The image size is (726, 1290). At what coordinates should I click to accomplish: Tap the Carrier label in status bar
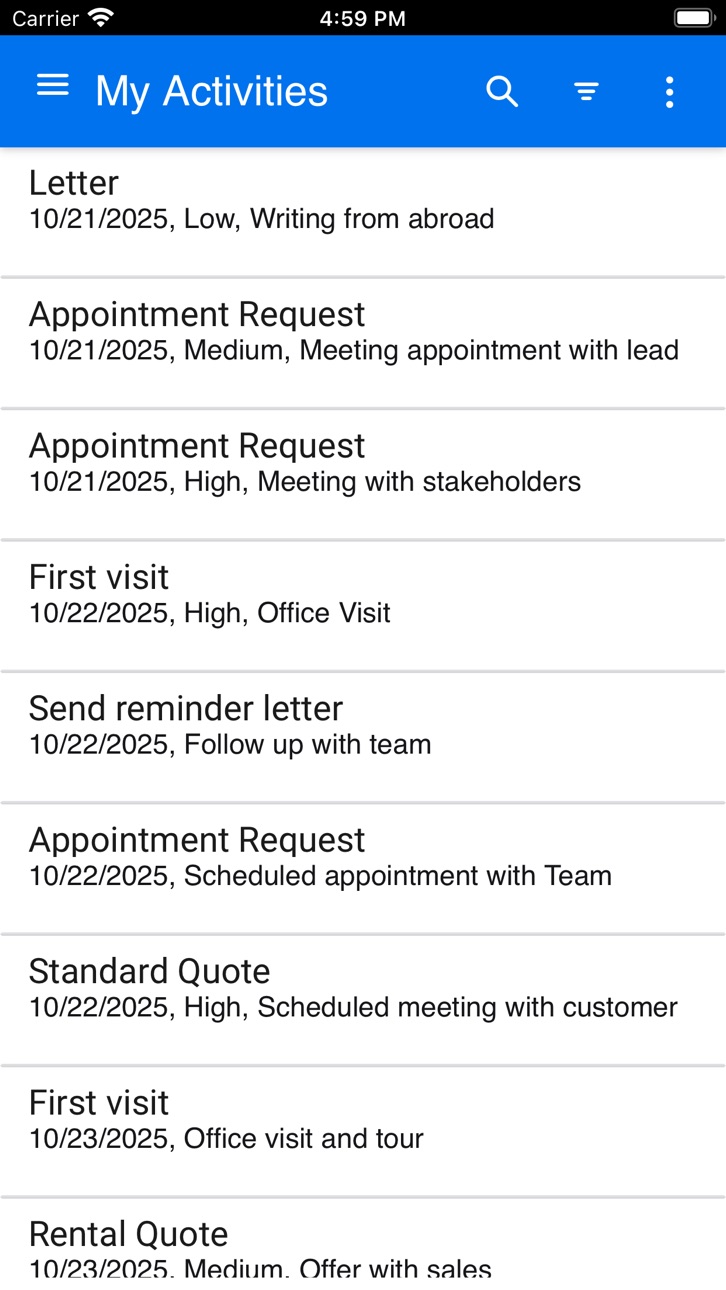[45, 18]
